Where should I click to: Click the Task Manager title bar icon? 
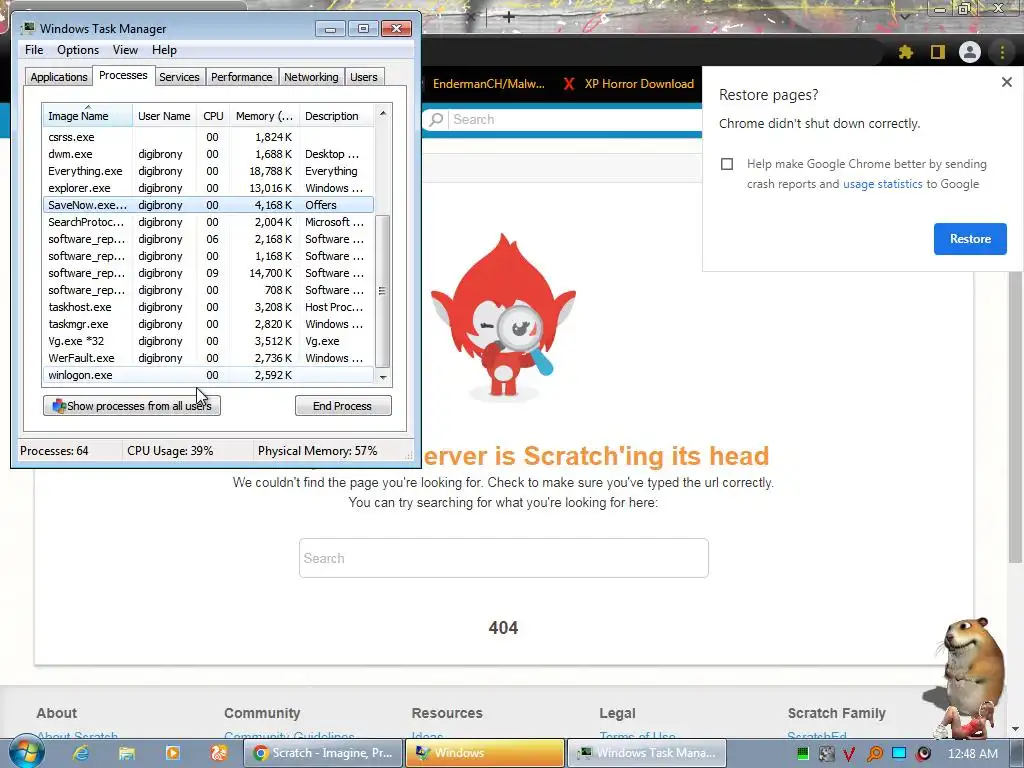[28, 28]
